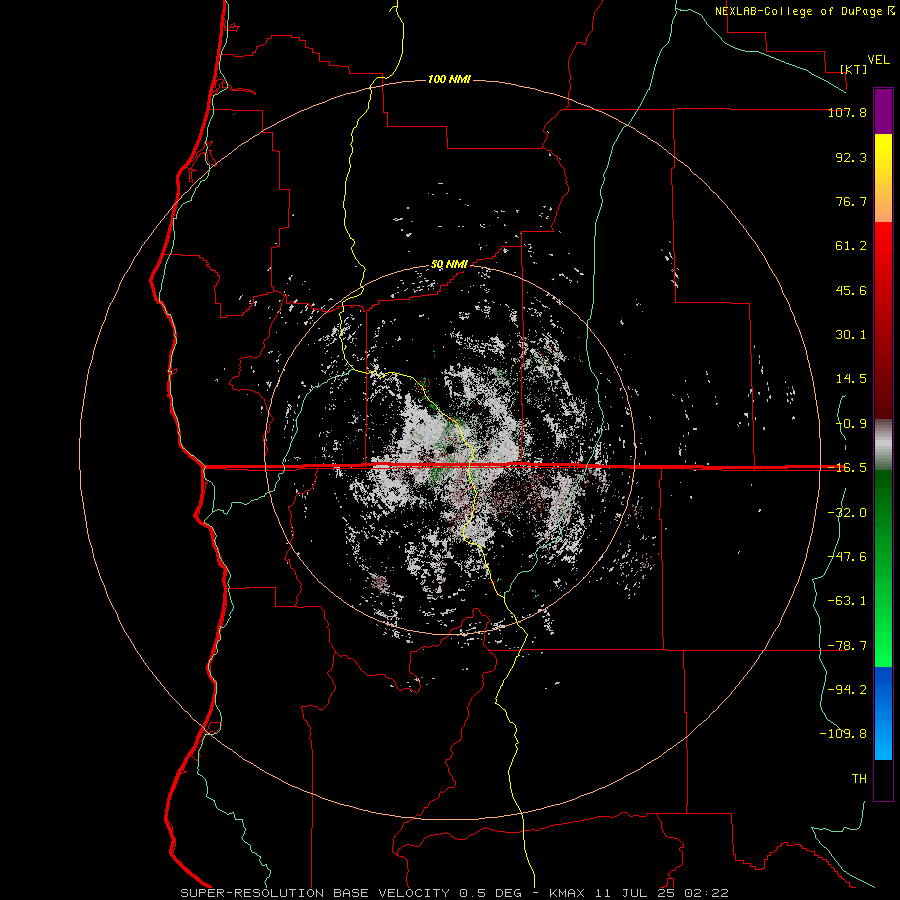Screen dimensions: 900x900
Task: Click the 107.8 velocity scale value
Action: [x=847, y=112]
